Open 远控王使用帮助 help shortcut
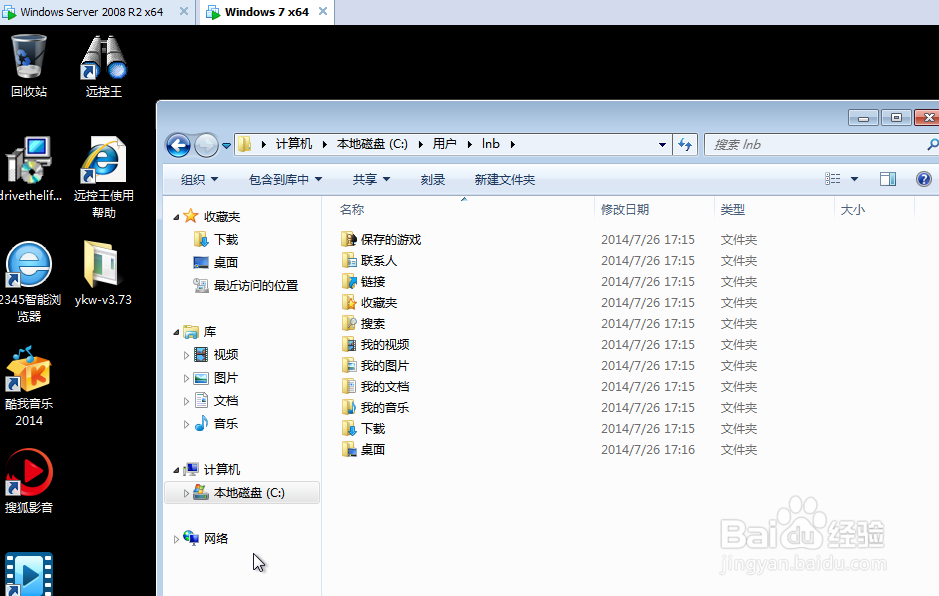The width and height of the screenshot is (939, 596). tap(104, 177)
